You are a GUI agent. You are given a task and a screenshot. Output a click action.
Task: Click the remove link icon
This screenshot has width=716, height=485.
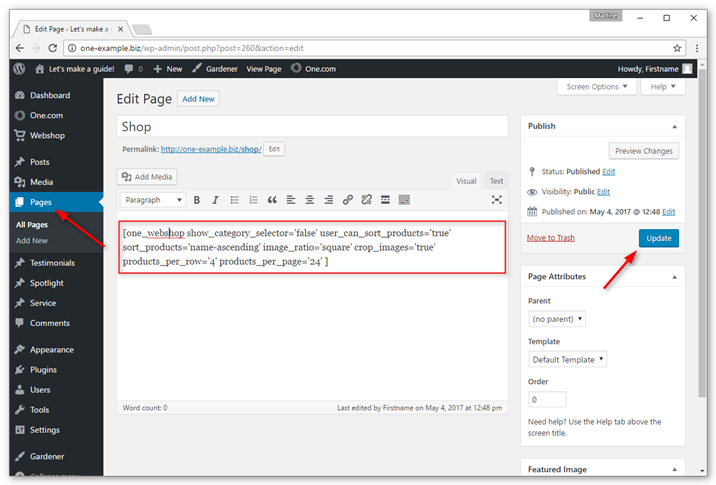[366, 200]
